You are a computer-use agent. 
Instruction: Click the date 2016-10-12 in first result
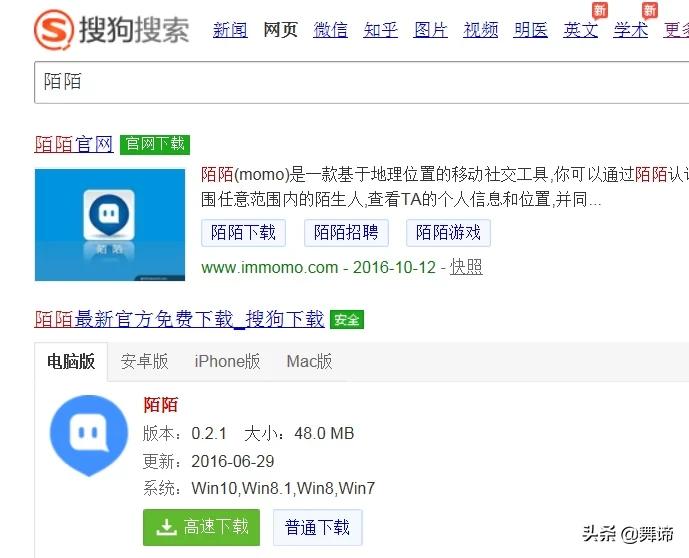pyautogui.click(x=394, y=267)
